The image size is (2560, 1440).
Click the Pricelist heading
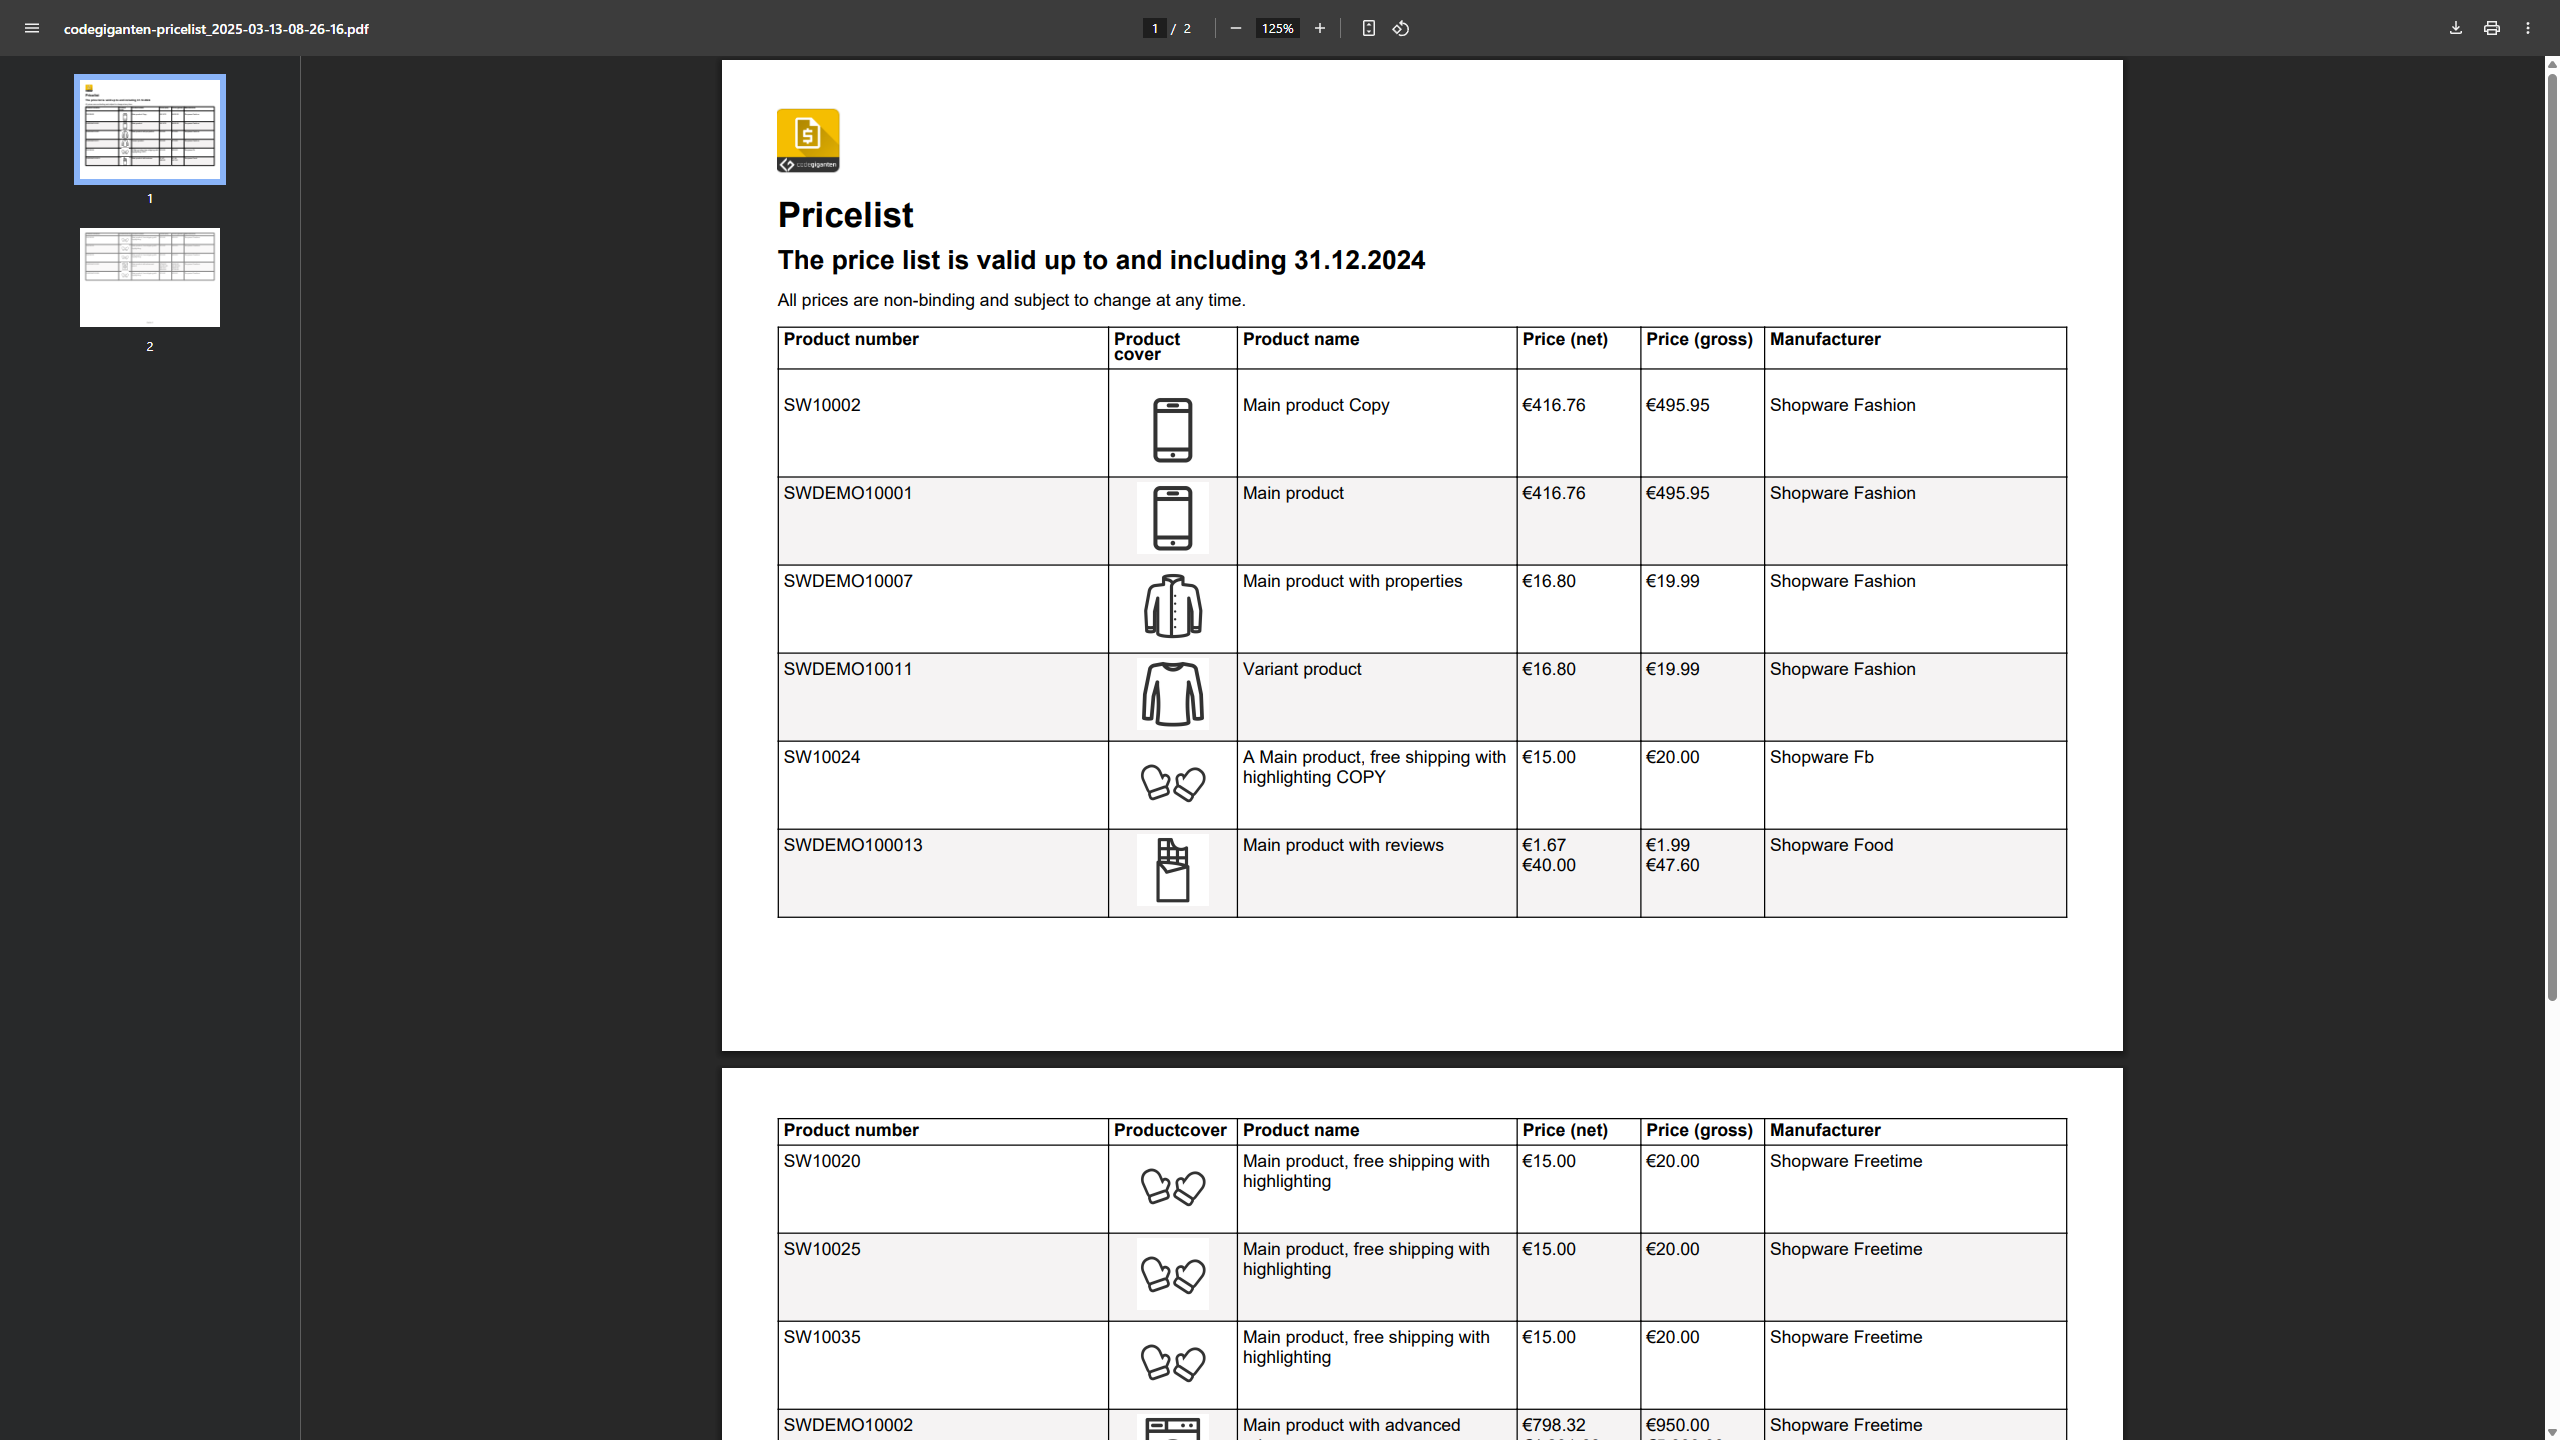click(x=845, y=215)
